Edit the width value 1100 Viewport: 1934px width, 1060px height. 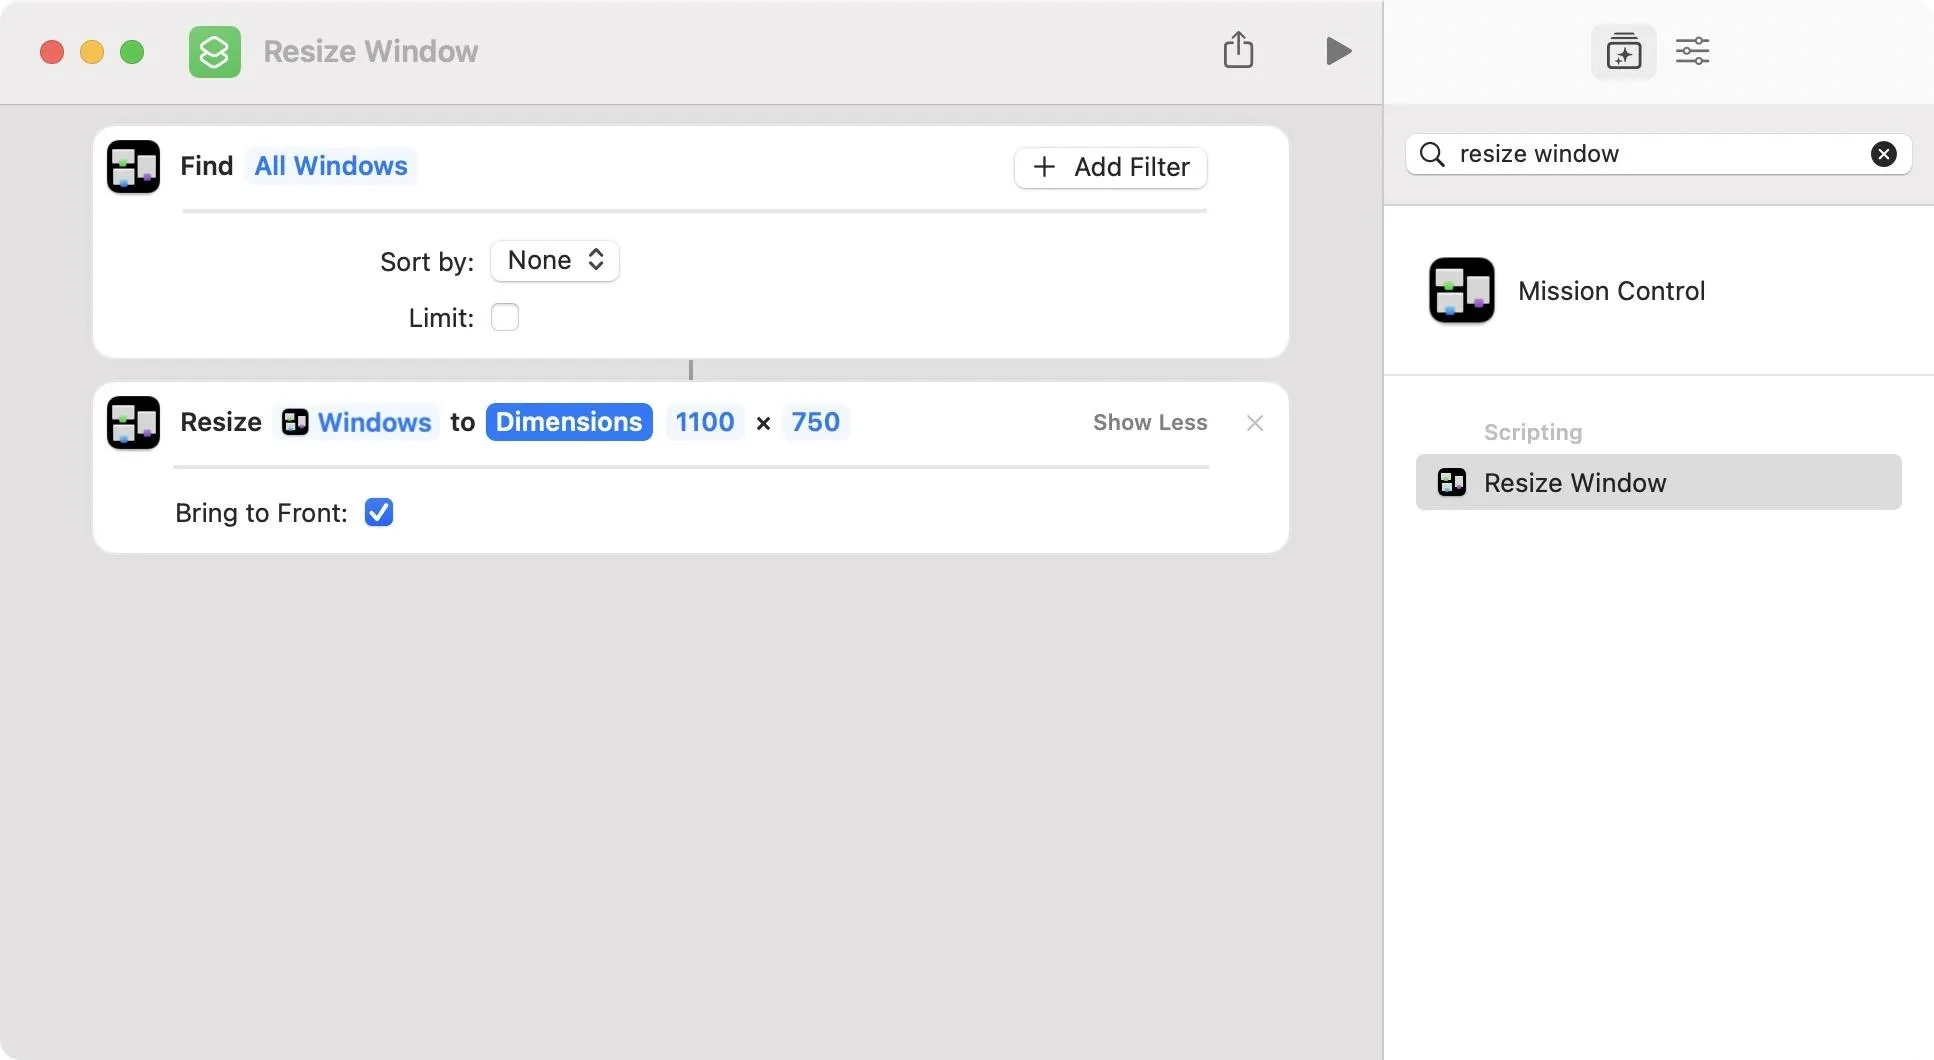(x=705, y=422)
